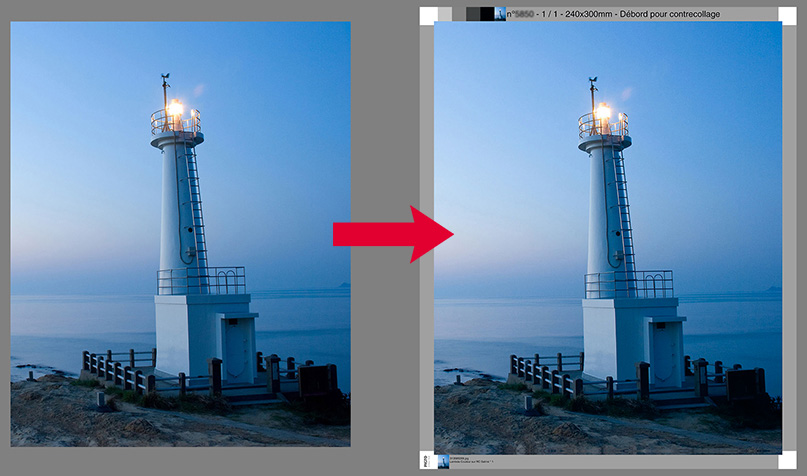Image resolution: width=807 pixels, height=476 pixels.
Task: Click the file name text in bottom footer
Action: (x=463, y=459)
